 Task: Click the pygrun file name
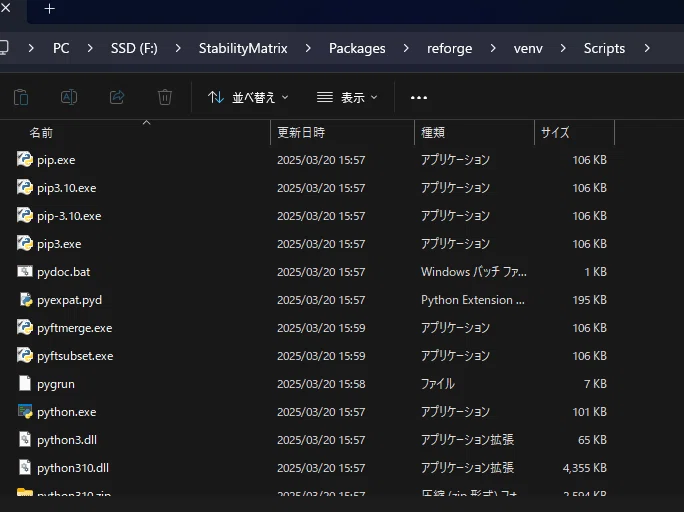click(56, 384)
